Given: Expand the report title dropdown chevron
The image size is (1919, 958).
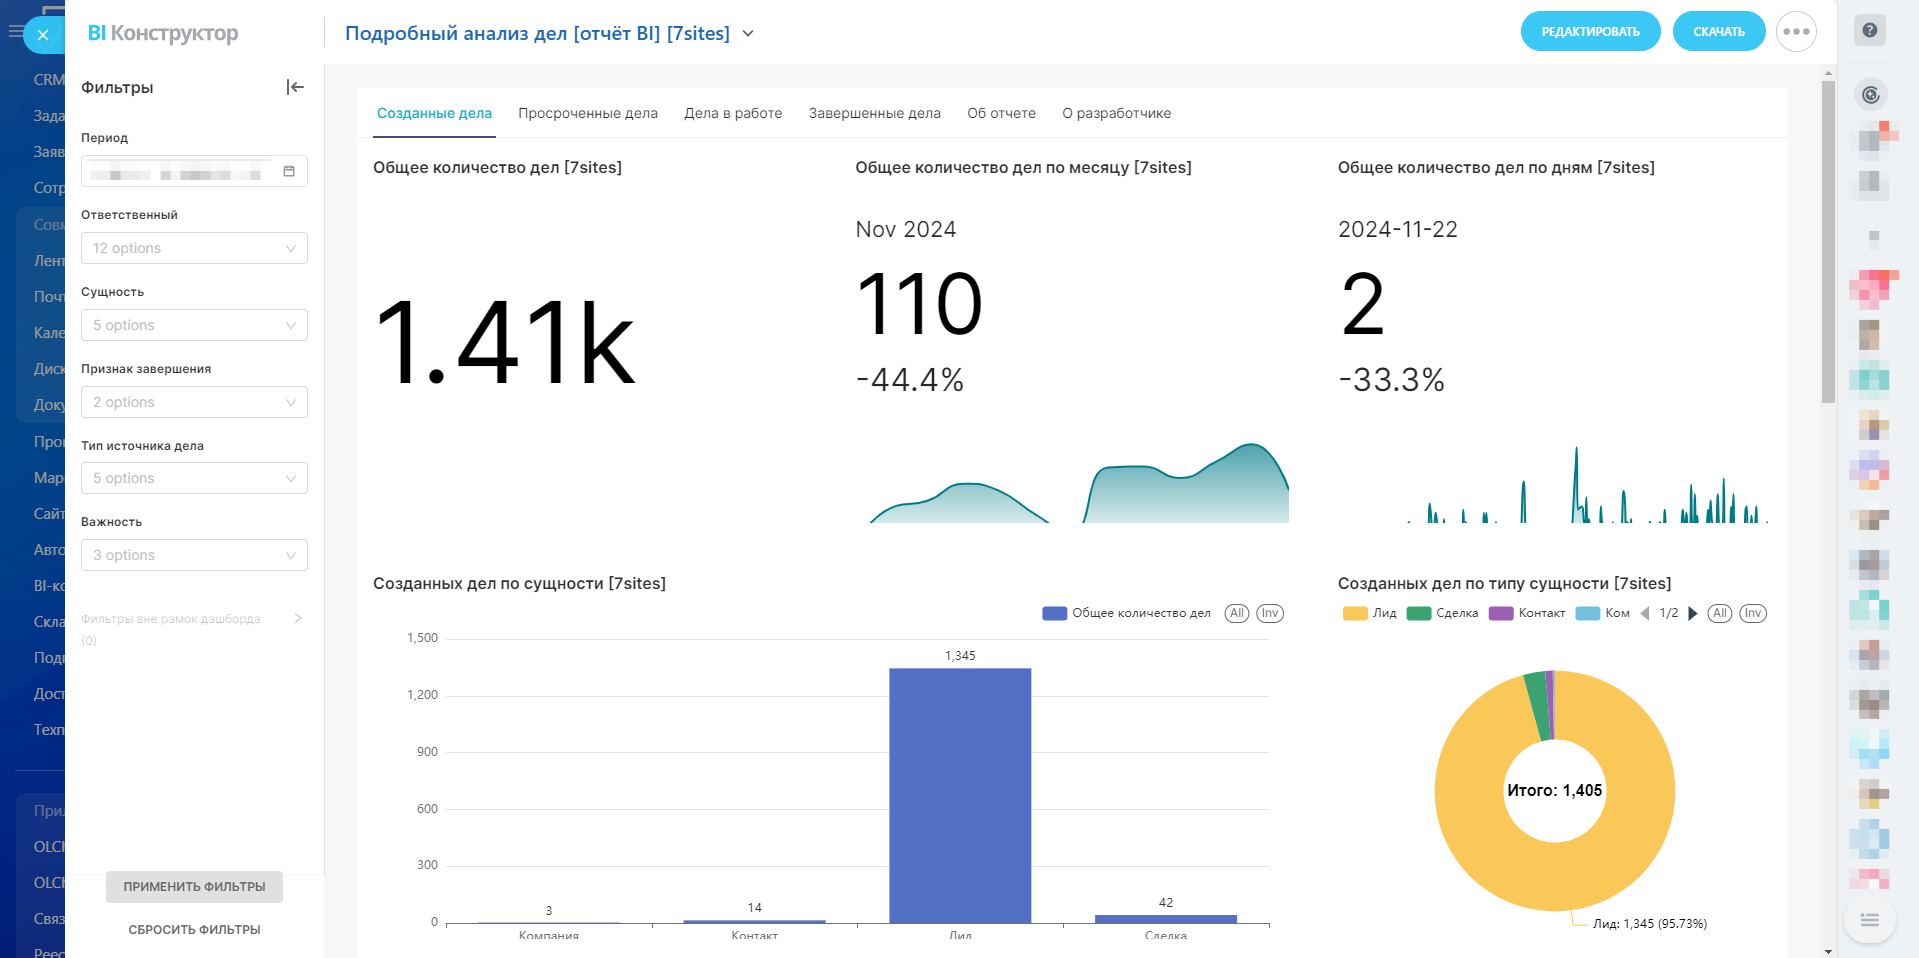Looking at the screenshot, I should click(x=748, y=34).
